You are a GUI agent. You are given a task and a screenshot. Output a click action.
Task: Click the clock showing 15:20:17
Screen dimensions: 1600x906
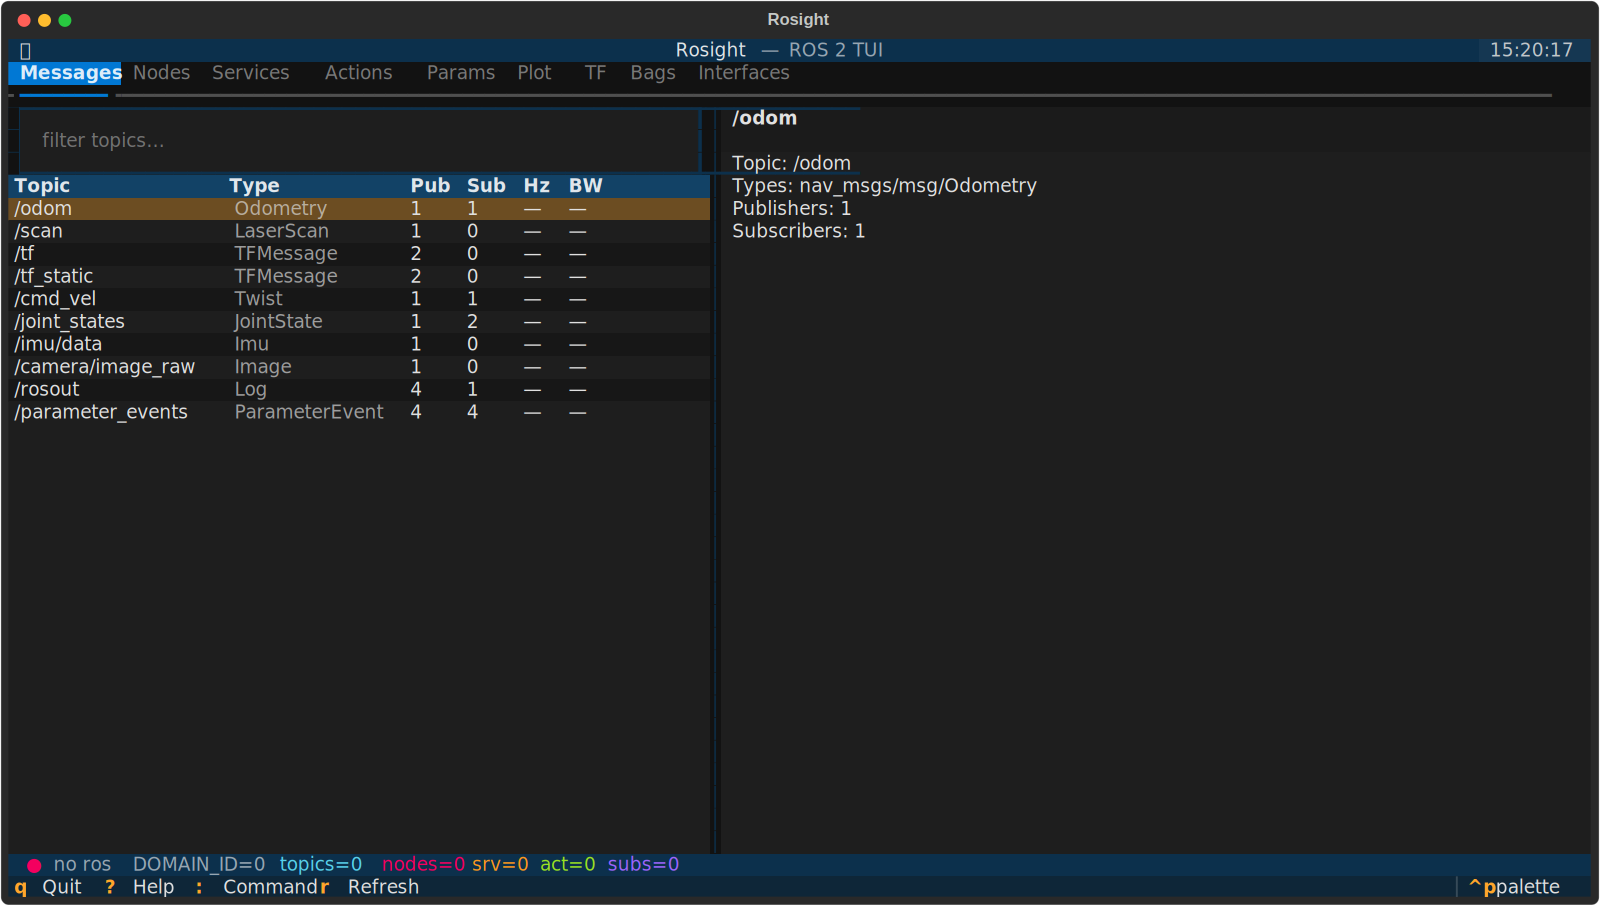[1531, 50]
